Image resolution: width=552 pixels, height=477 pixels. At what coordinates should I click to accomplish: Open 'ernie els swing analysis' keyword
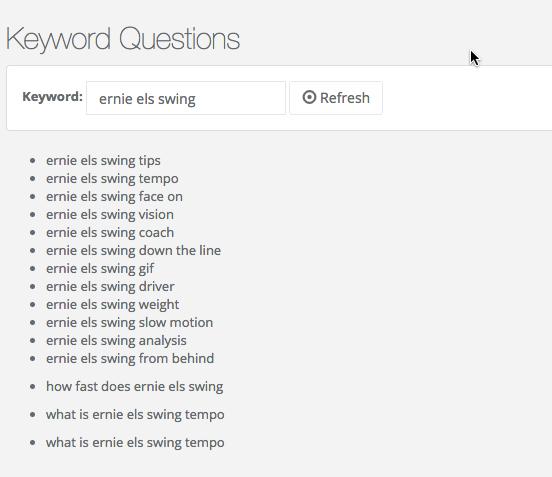(x=116, y=340)
